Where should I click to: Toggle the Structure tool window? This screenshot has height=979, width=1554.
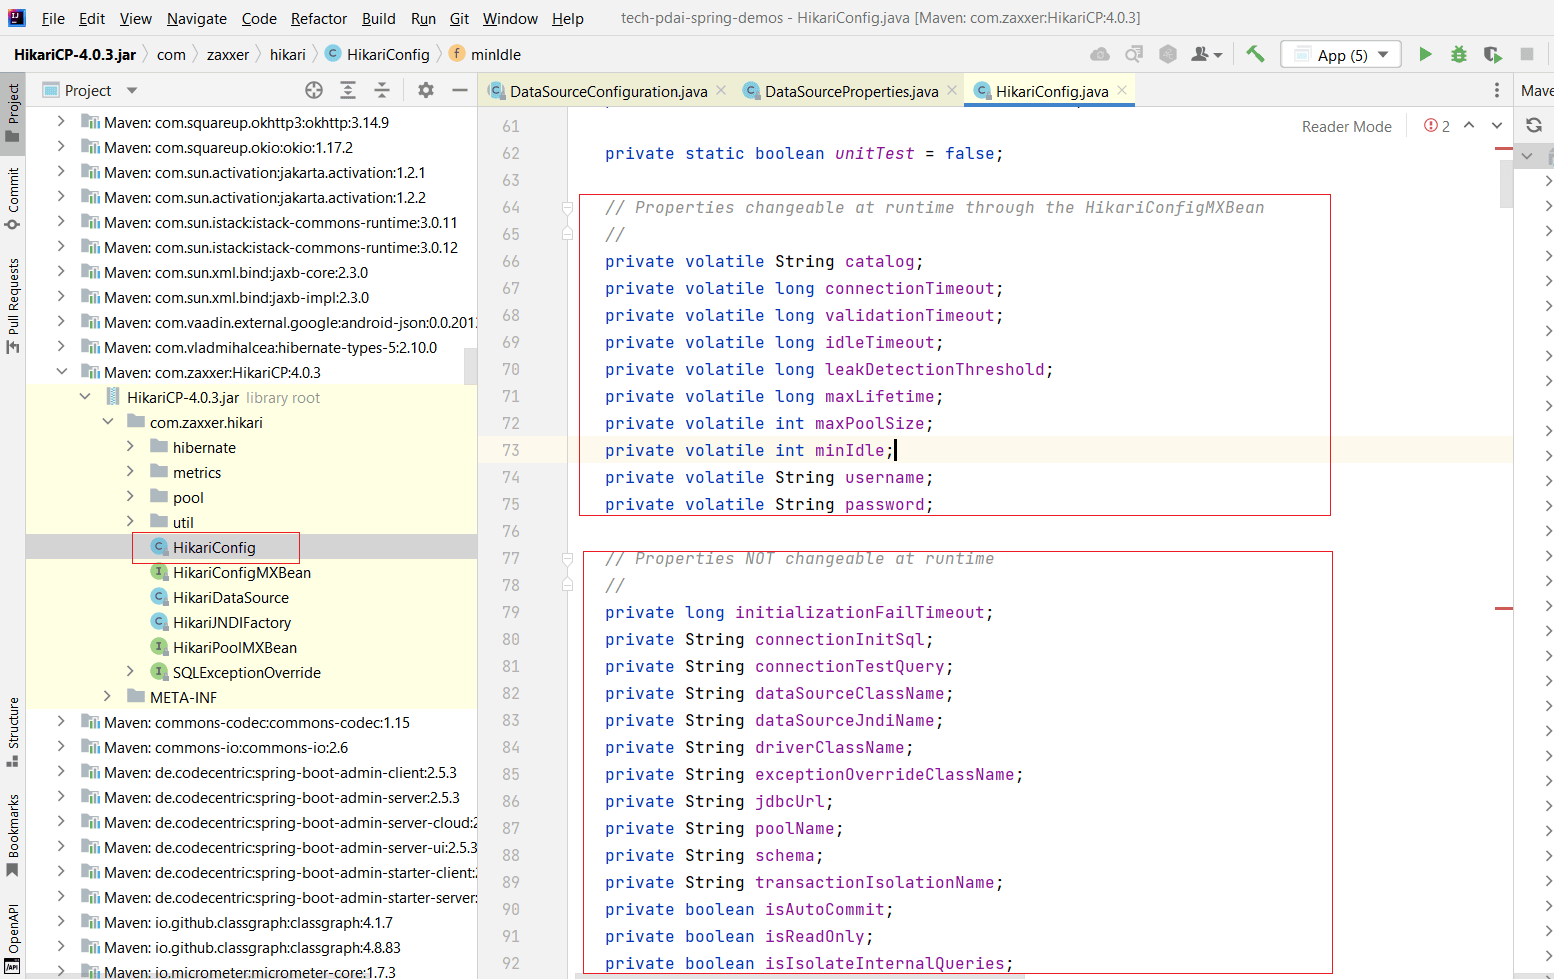point(13,730)
